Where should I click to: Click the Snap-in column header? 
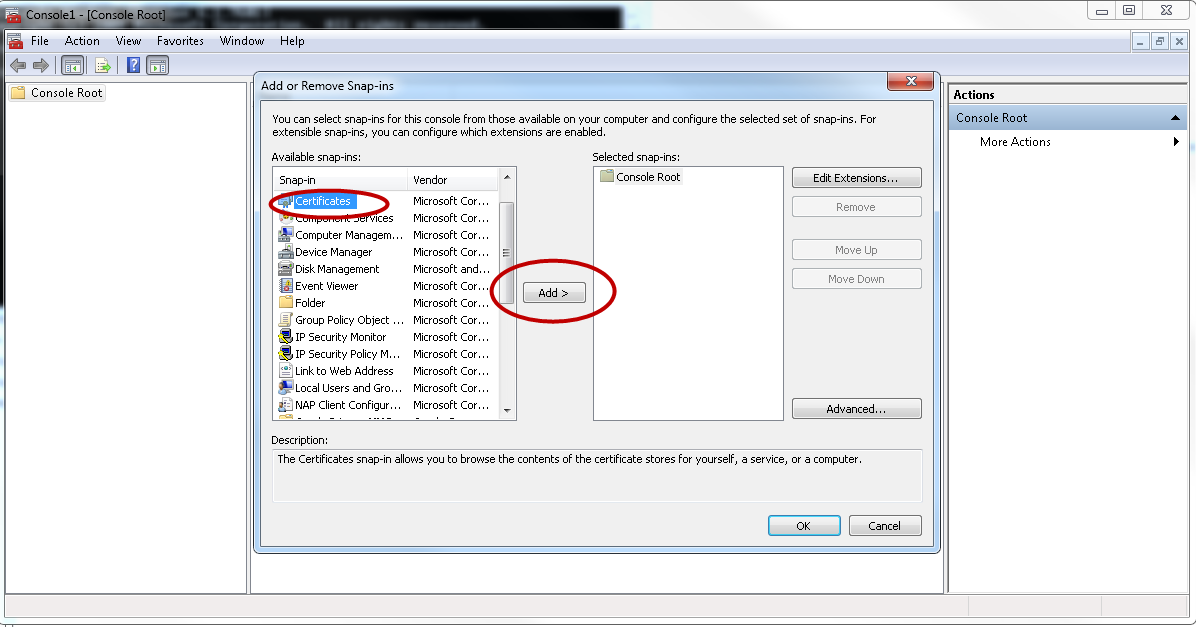(340, 180)
